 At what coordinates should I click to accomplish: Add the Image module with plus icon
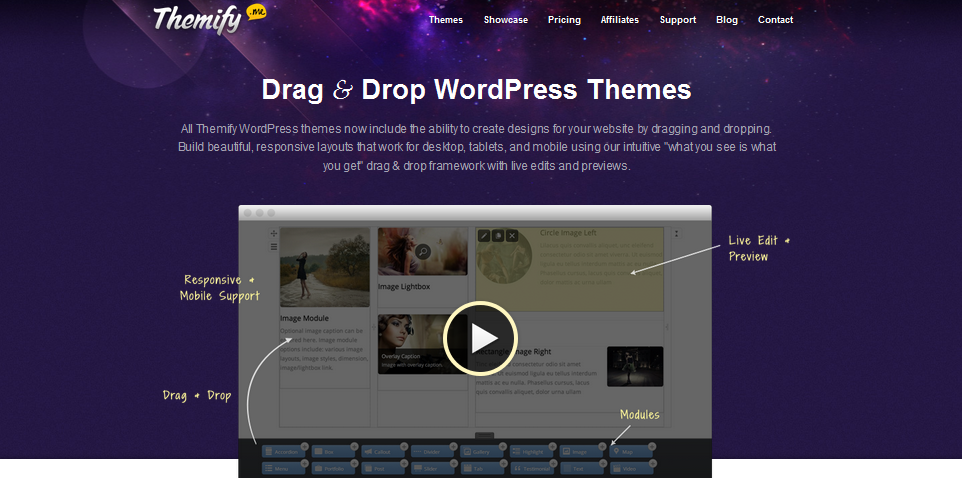coord(602,446)
